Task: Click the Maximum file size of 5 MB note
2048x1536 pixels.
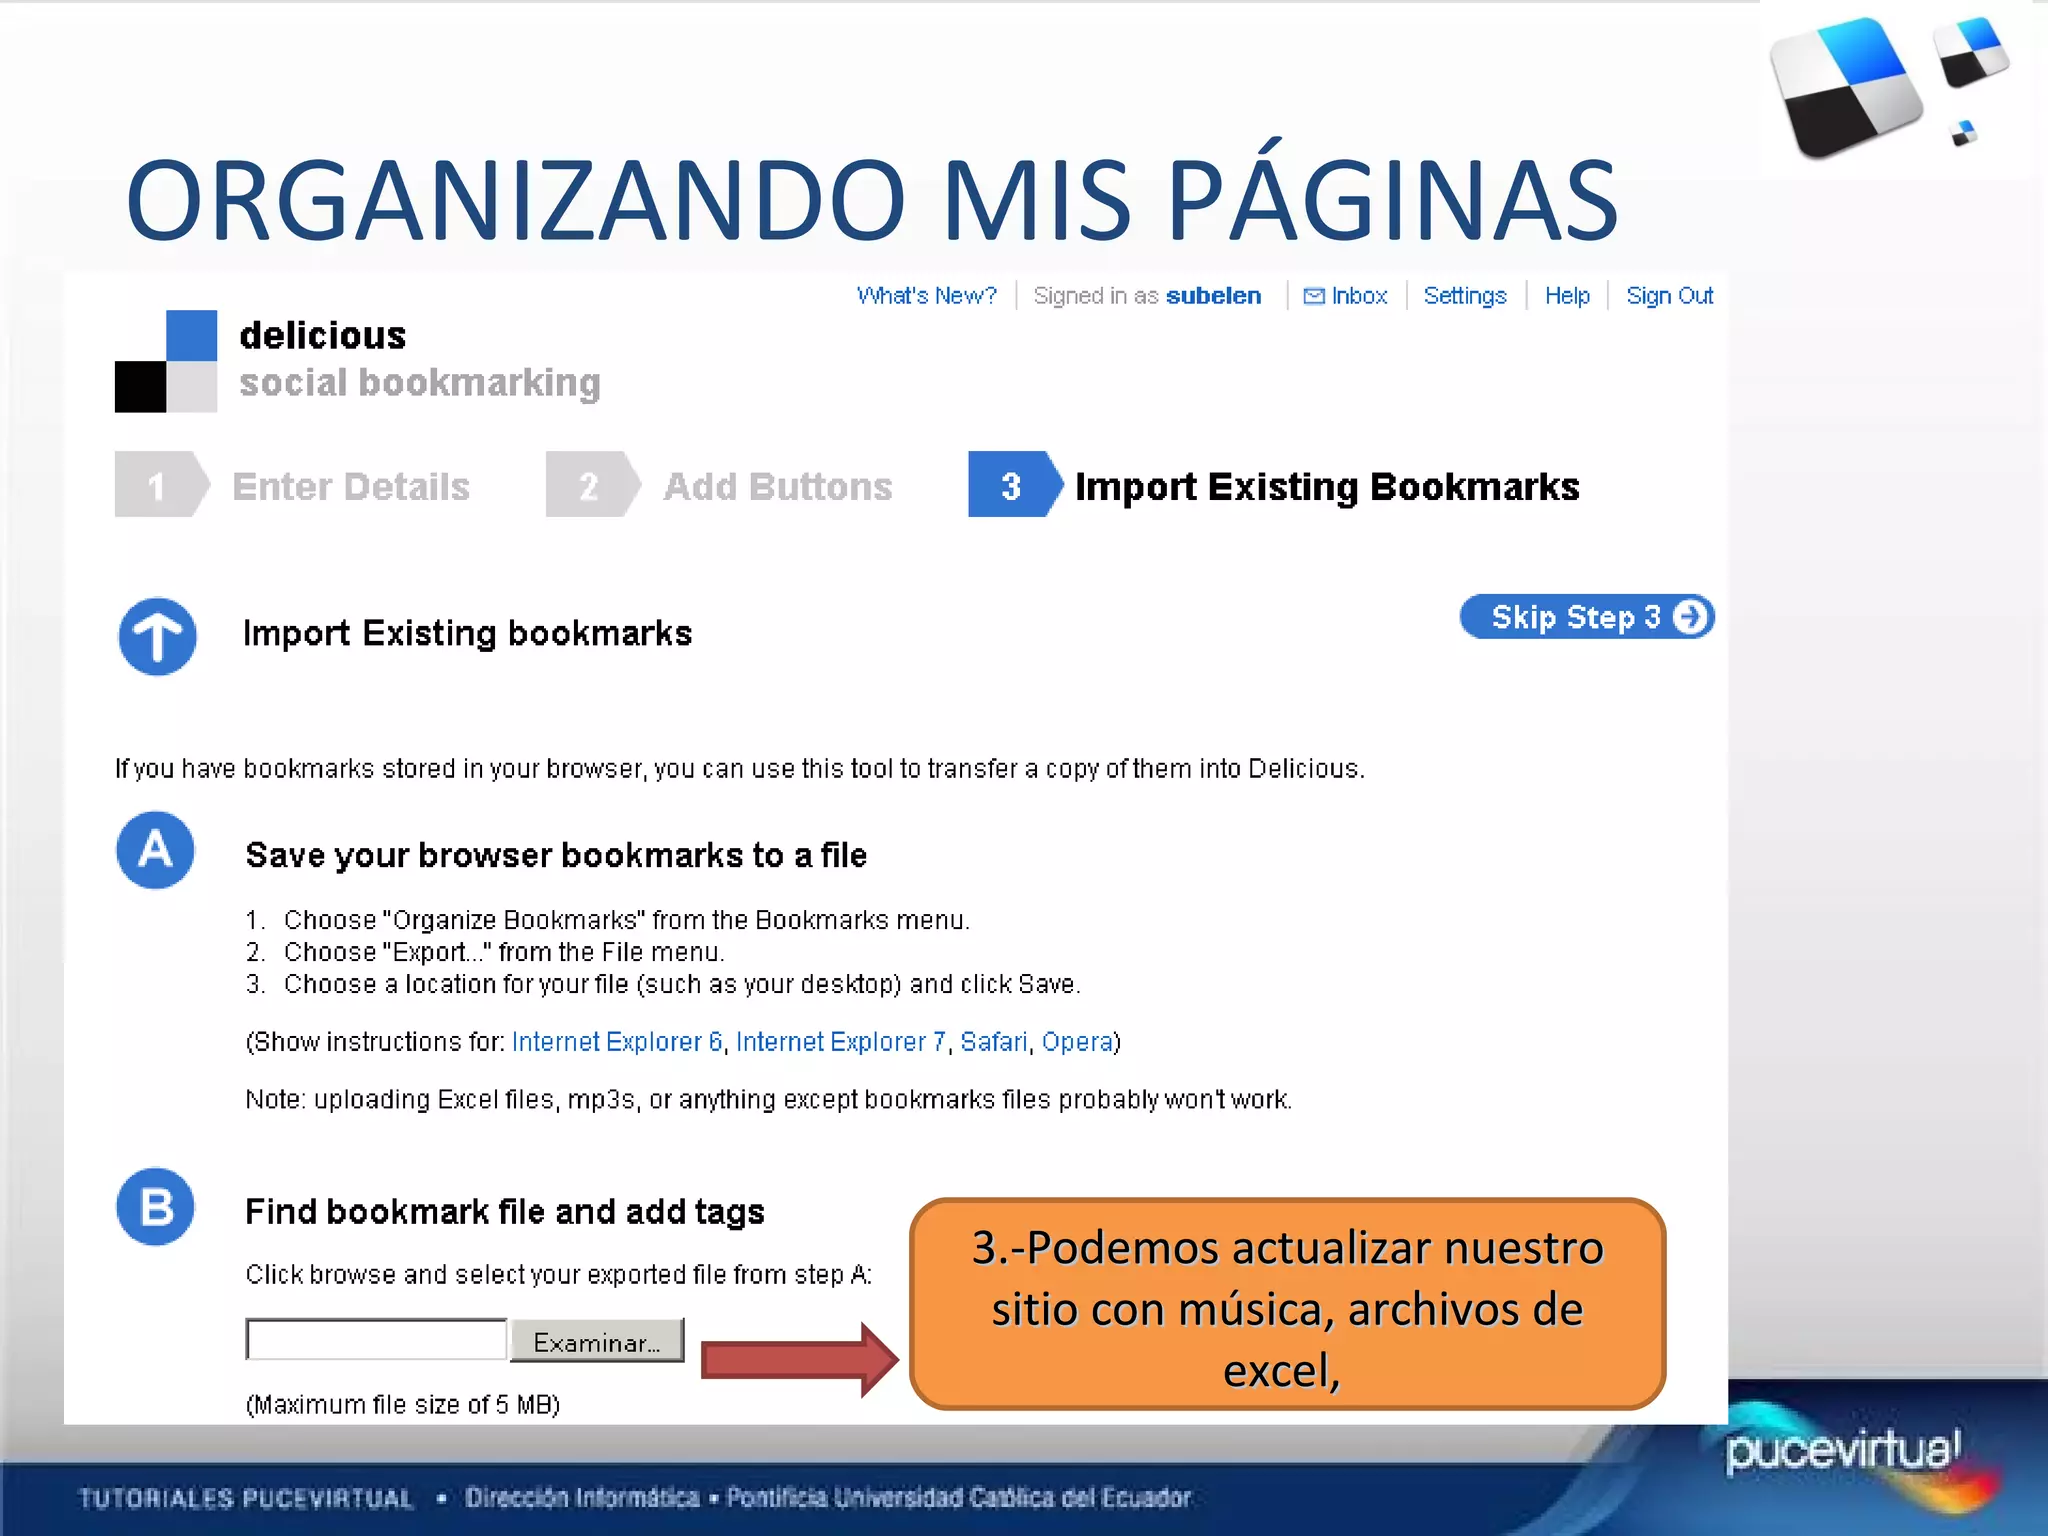Action: coord(403,1405)
